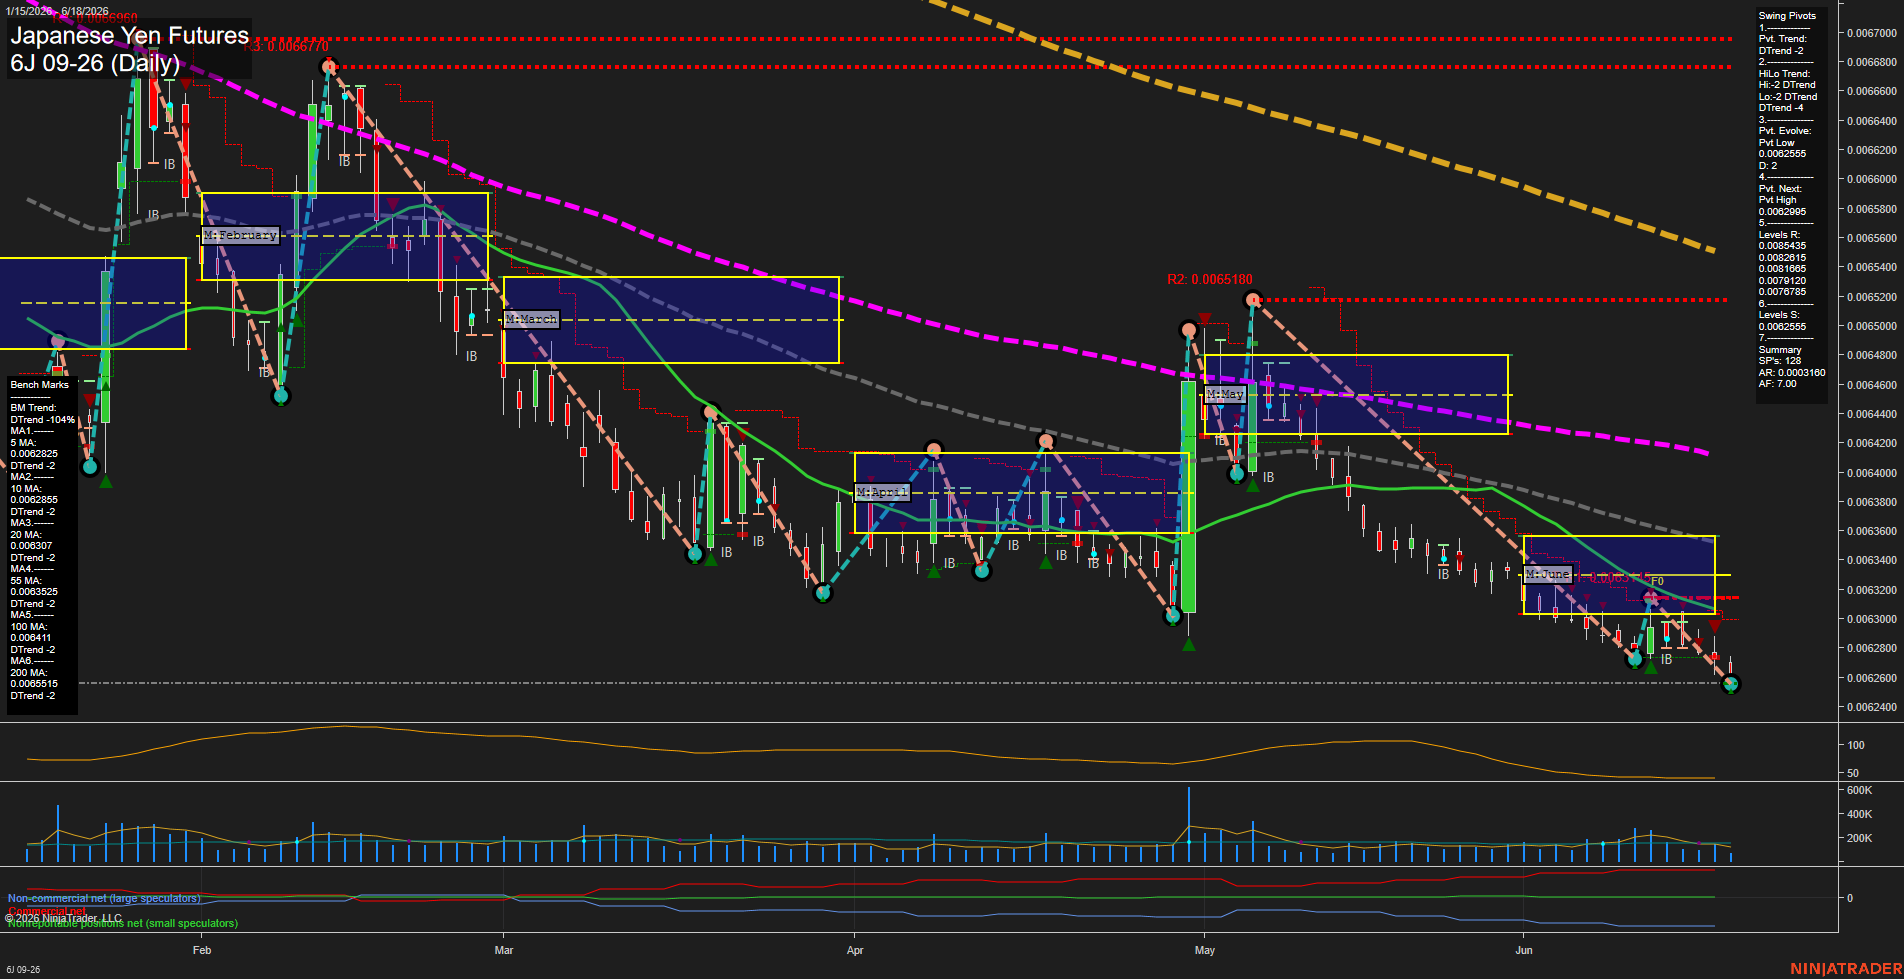
Task: Click the Feb label on time axis
Action: [x=202, y=950]
